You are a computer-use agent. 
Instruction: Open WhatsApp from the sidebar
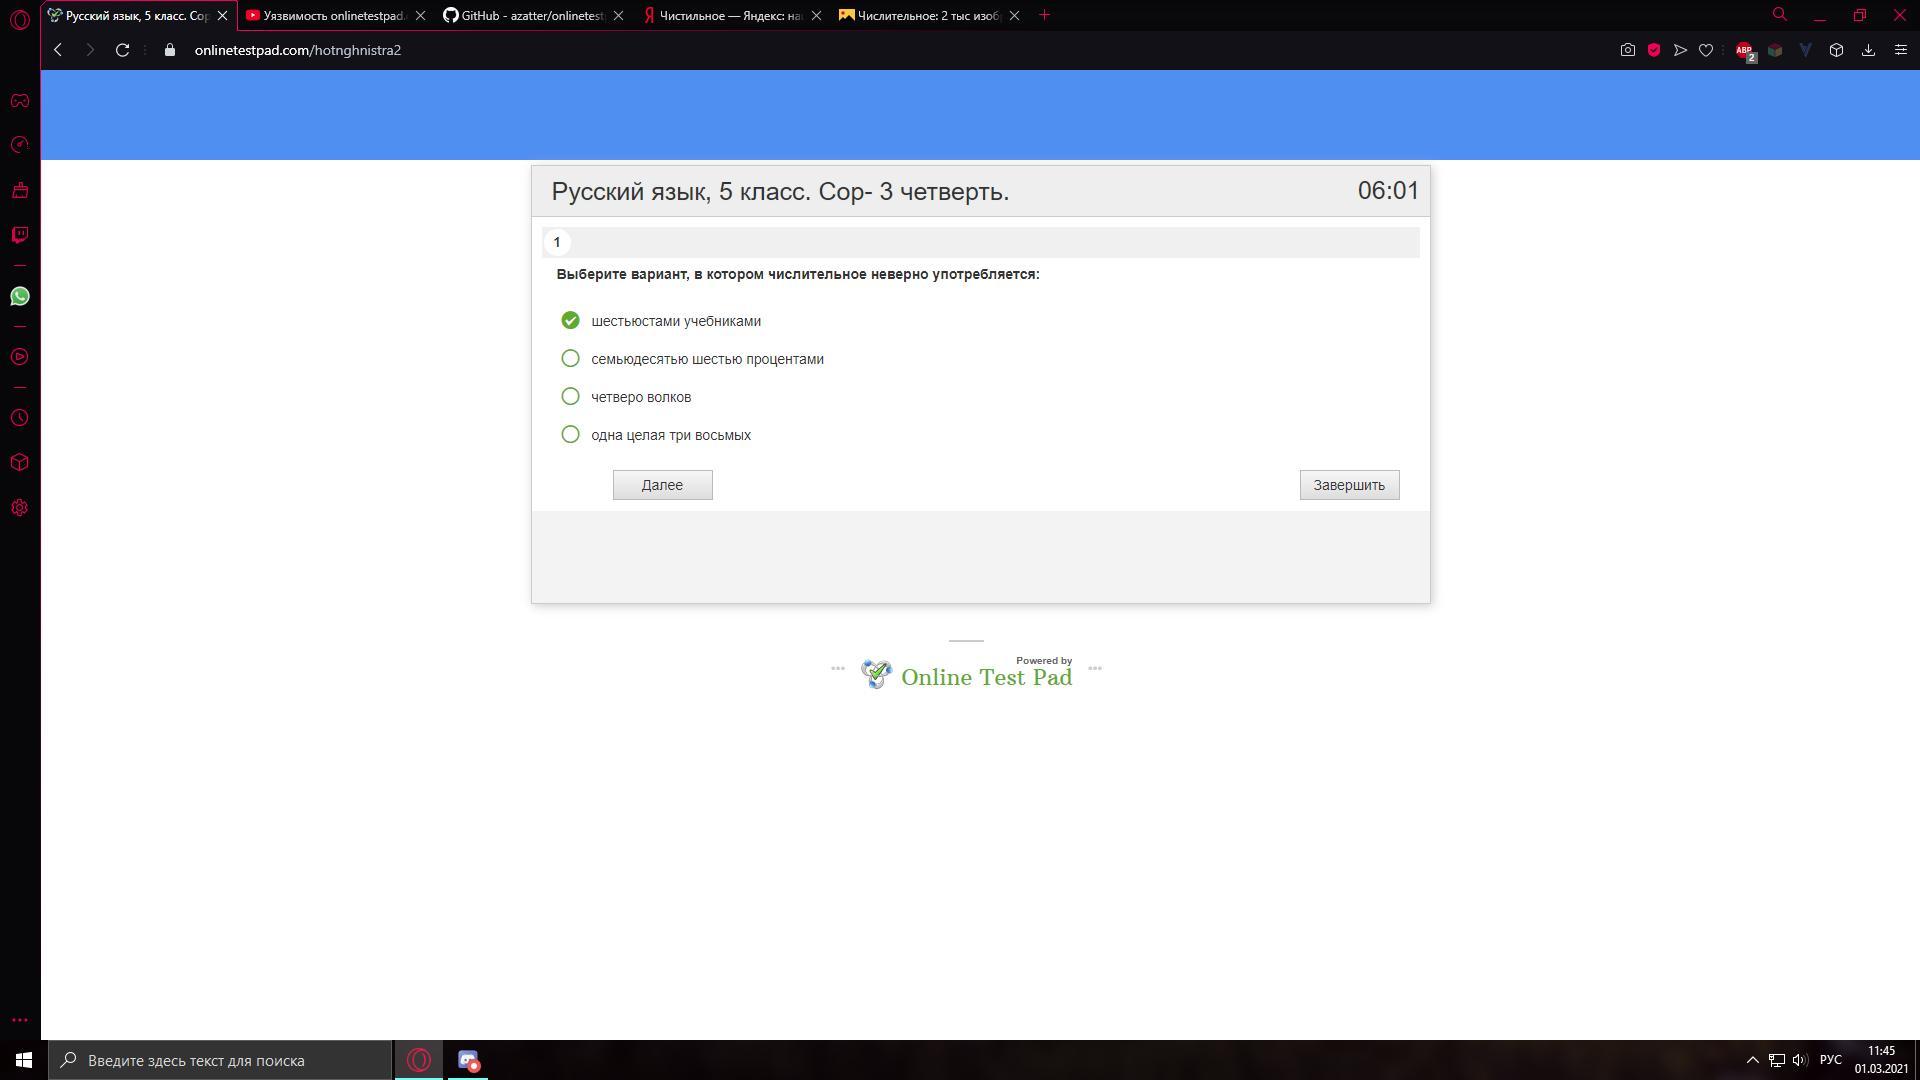pyautogui.click(x=19, y=296)
